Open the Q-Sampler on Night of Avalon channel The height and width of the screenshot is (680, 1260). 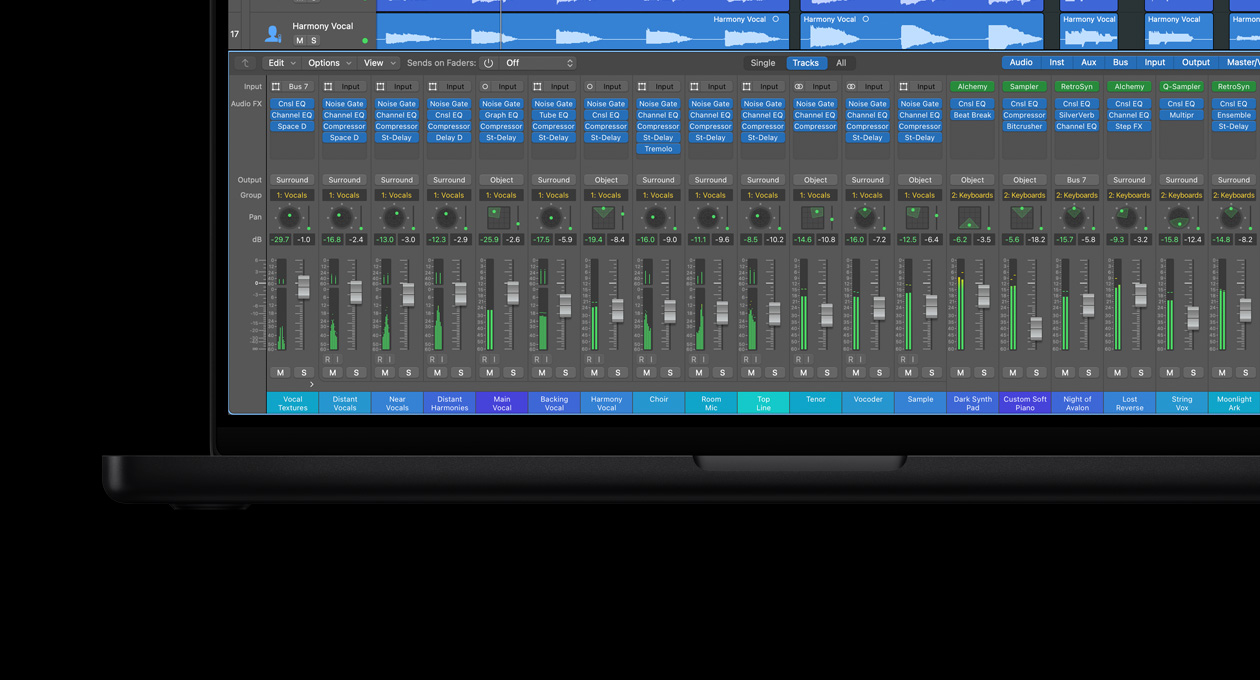(1181, 87)
